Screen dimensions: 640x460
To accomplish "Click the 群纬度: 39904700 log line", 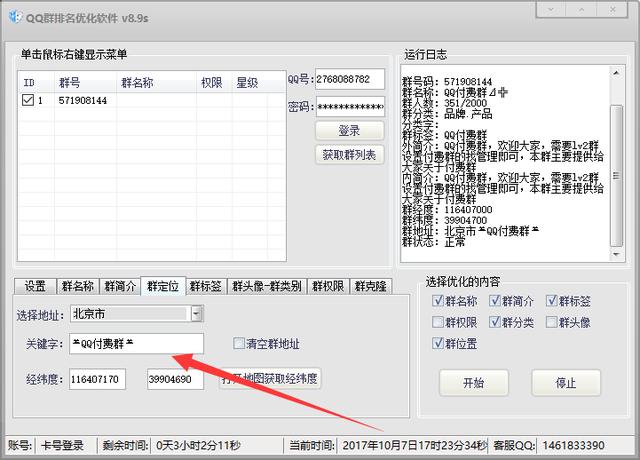I will coord(445,220).
